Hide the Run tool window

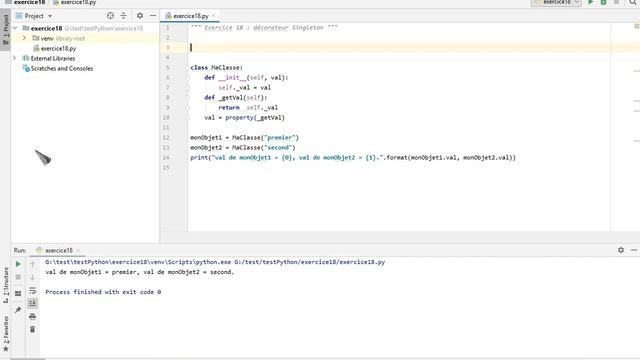coord(634,250)
